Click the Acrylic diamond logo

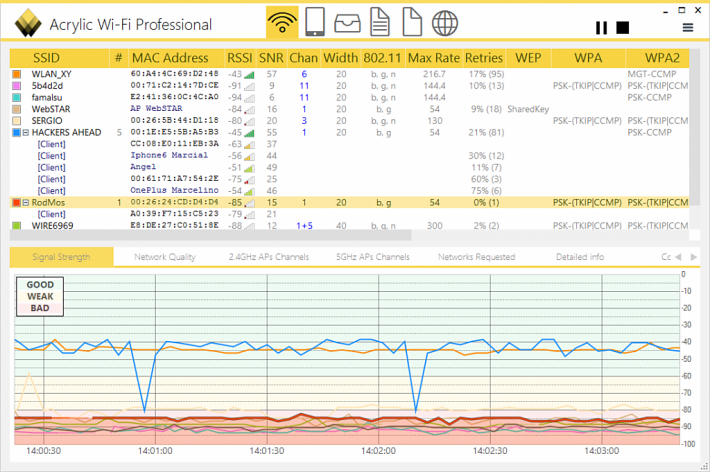[x=28, y=23]
